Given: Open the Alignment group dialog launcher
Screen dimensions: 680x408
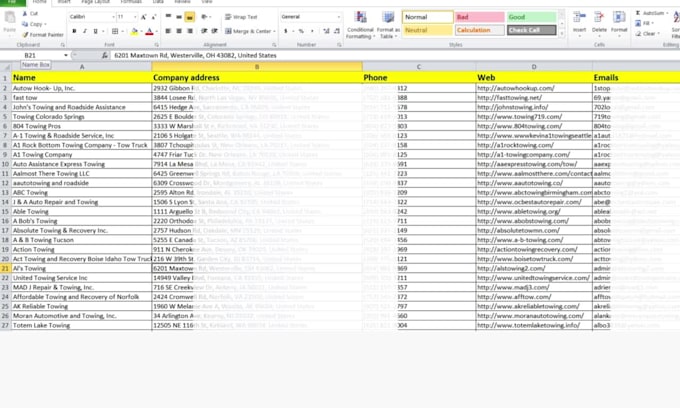Looking at the screenshot, I should [274, 45].
